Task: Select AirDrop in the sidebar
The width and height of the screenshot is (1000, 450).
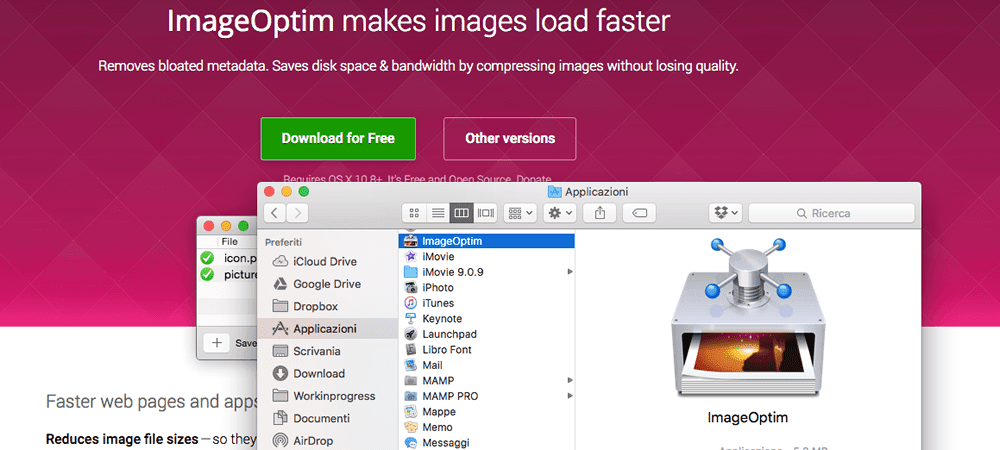Action: [327, 440]
